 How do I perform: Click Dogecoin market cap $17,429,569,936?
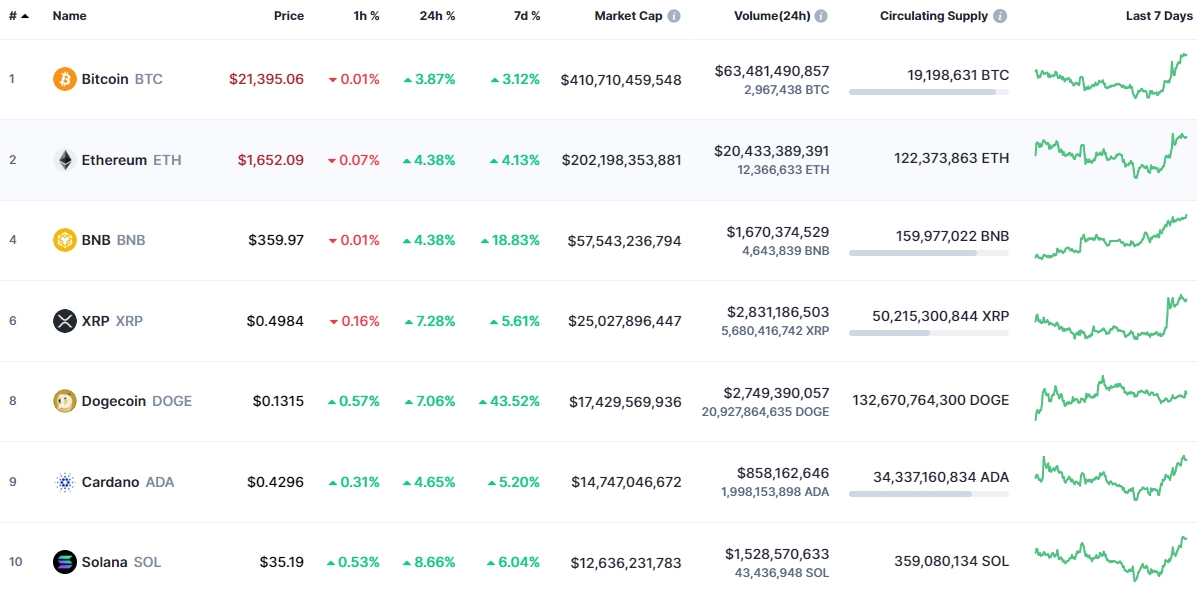point(626,401)
